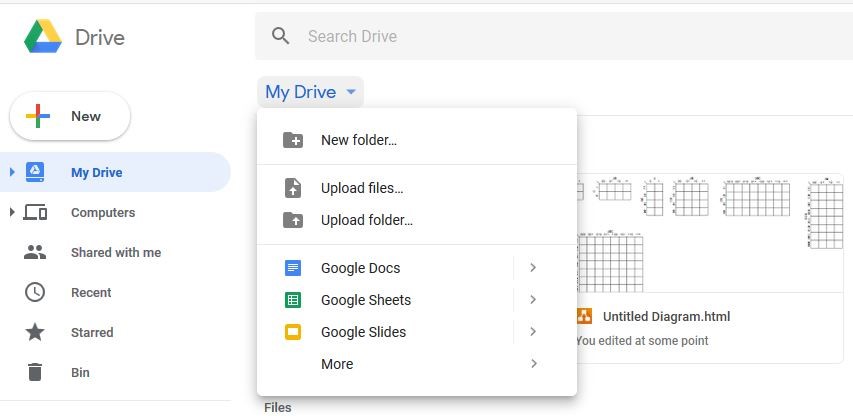Click the green Google Sheets icon
Image resolution: width=853 pixels, height=416 pixels.
(x=293, y=300)
